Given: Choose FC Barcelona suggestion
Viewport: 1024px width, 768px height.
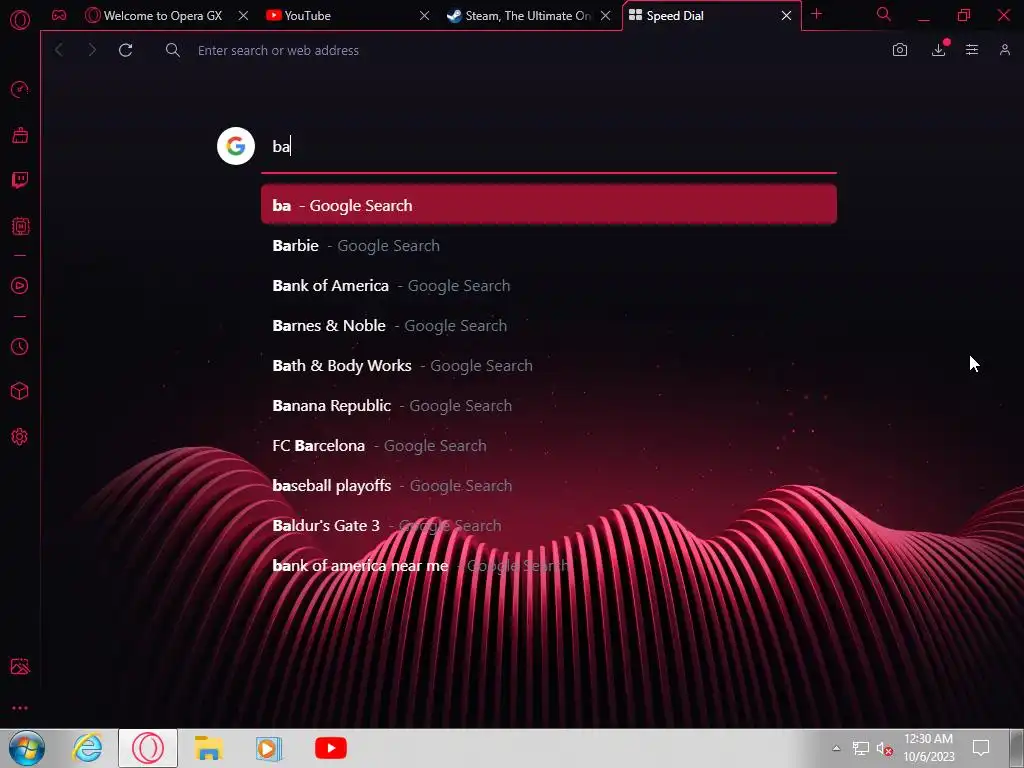Looking at the screenshot, I should coord(549,445).
